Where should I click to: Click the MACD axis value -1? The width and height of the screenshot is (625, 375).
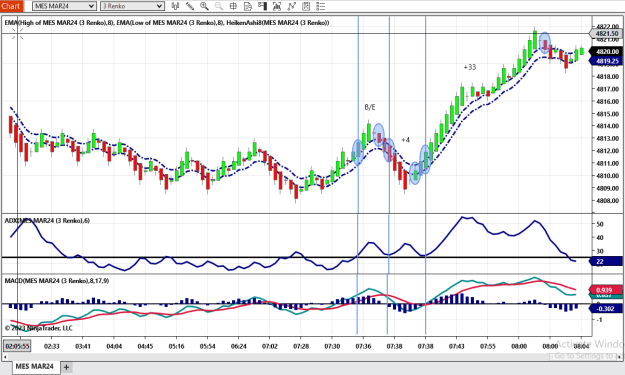point(599,320)
